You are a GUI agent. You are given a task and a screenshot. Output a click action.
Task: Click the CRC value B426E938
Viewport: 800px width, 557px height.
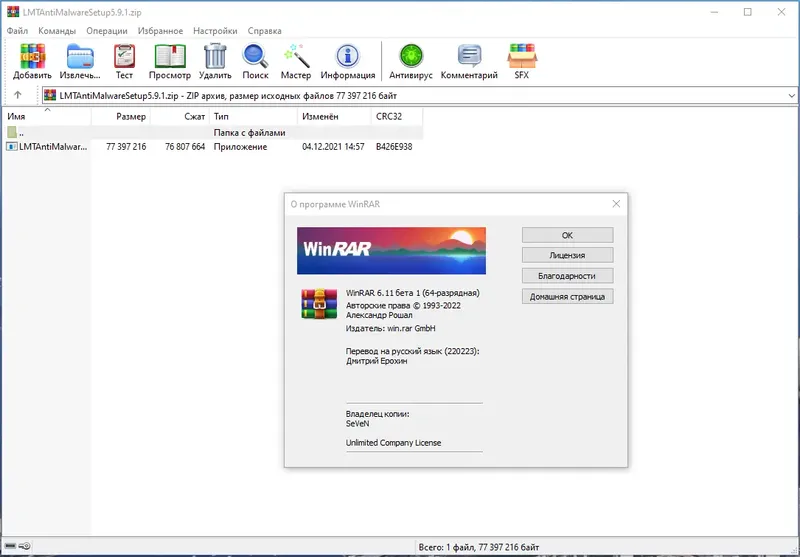(x=394, y=147)
